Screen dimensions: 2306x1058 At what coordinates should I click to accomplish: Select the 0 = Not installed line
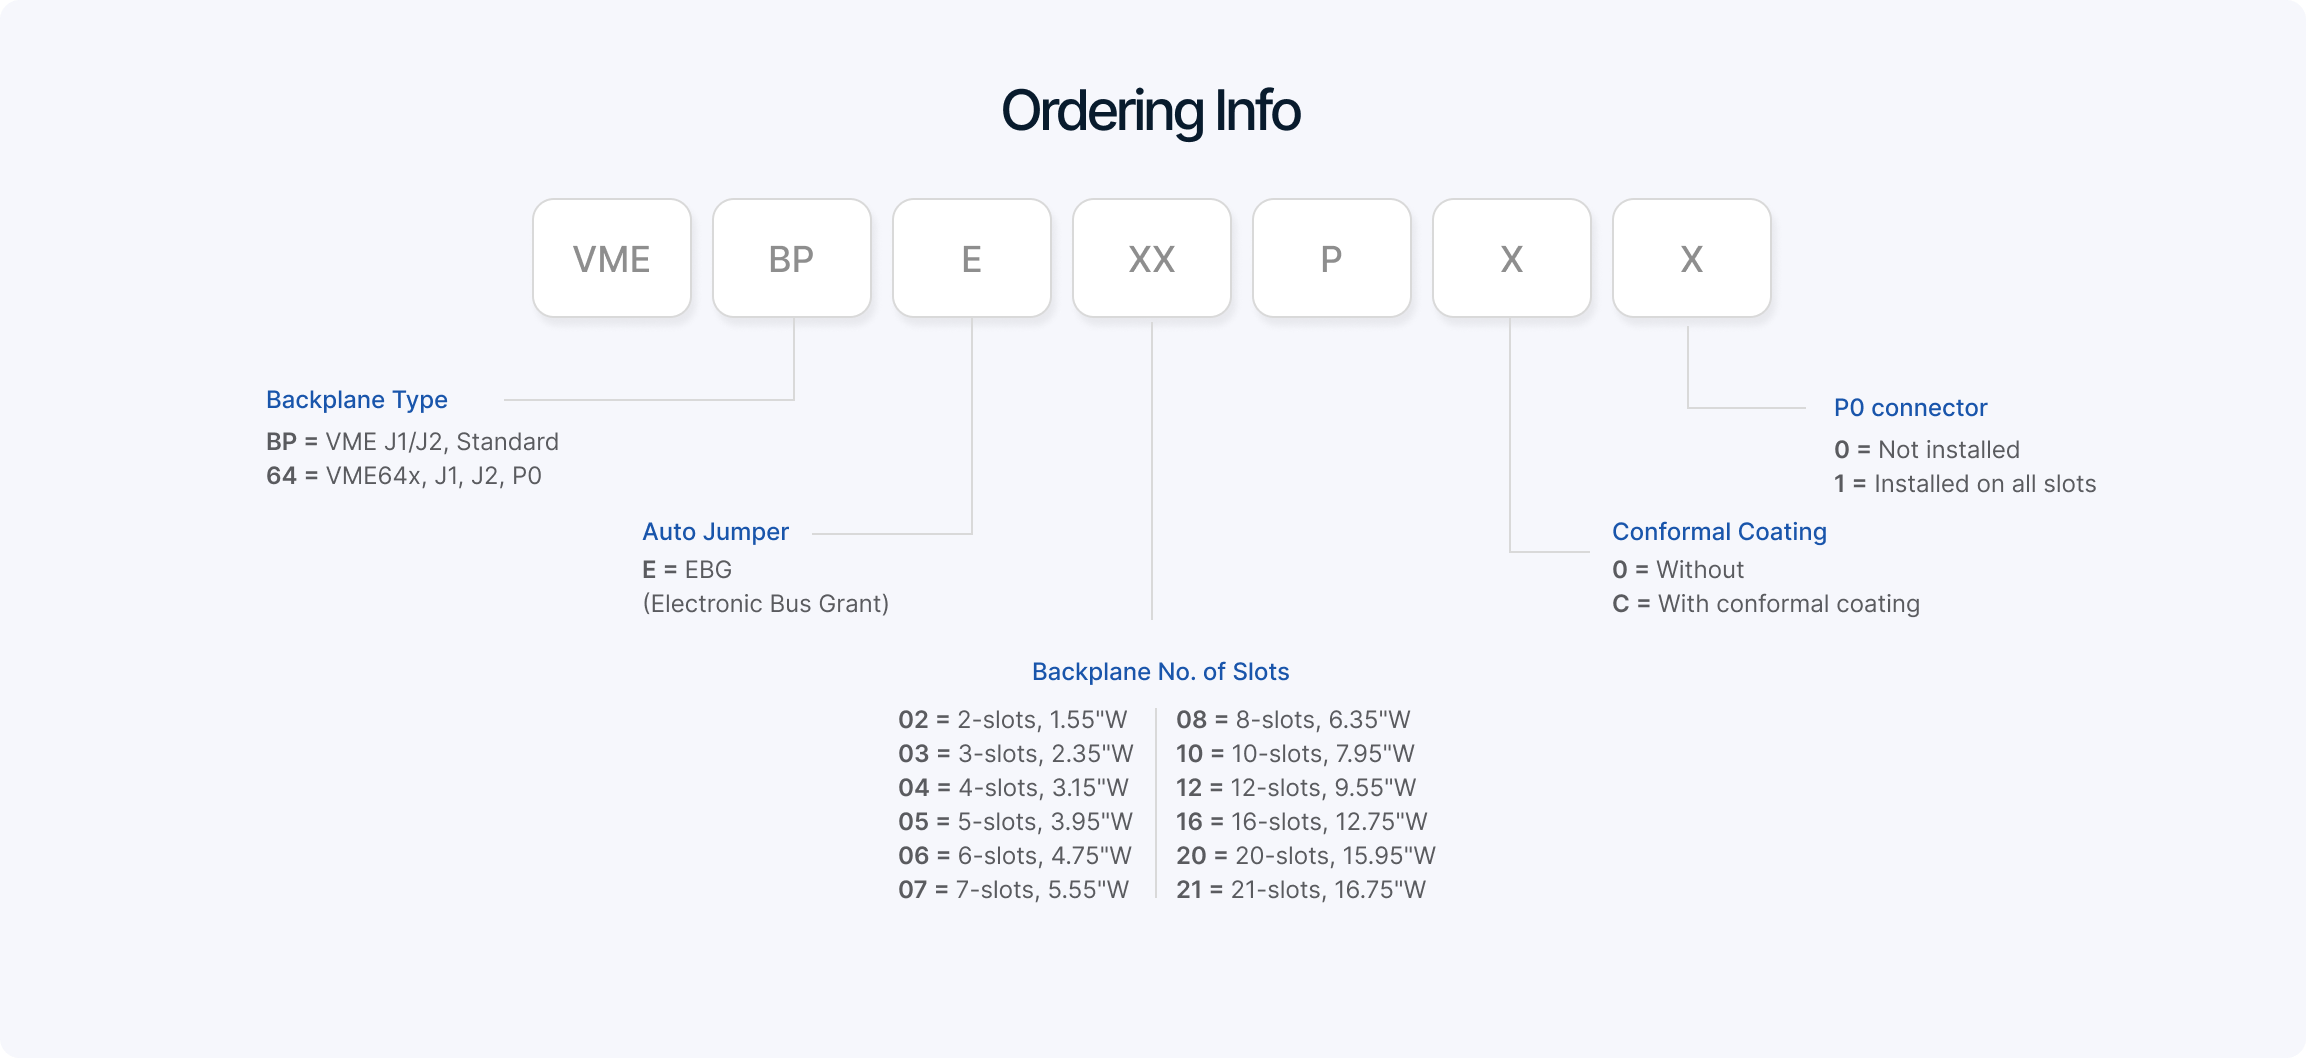click(x=1926, y=450)
